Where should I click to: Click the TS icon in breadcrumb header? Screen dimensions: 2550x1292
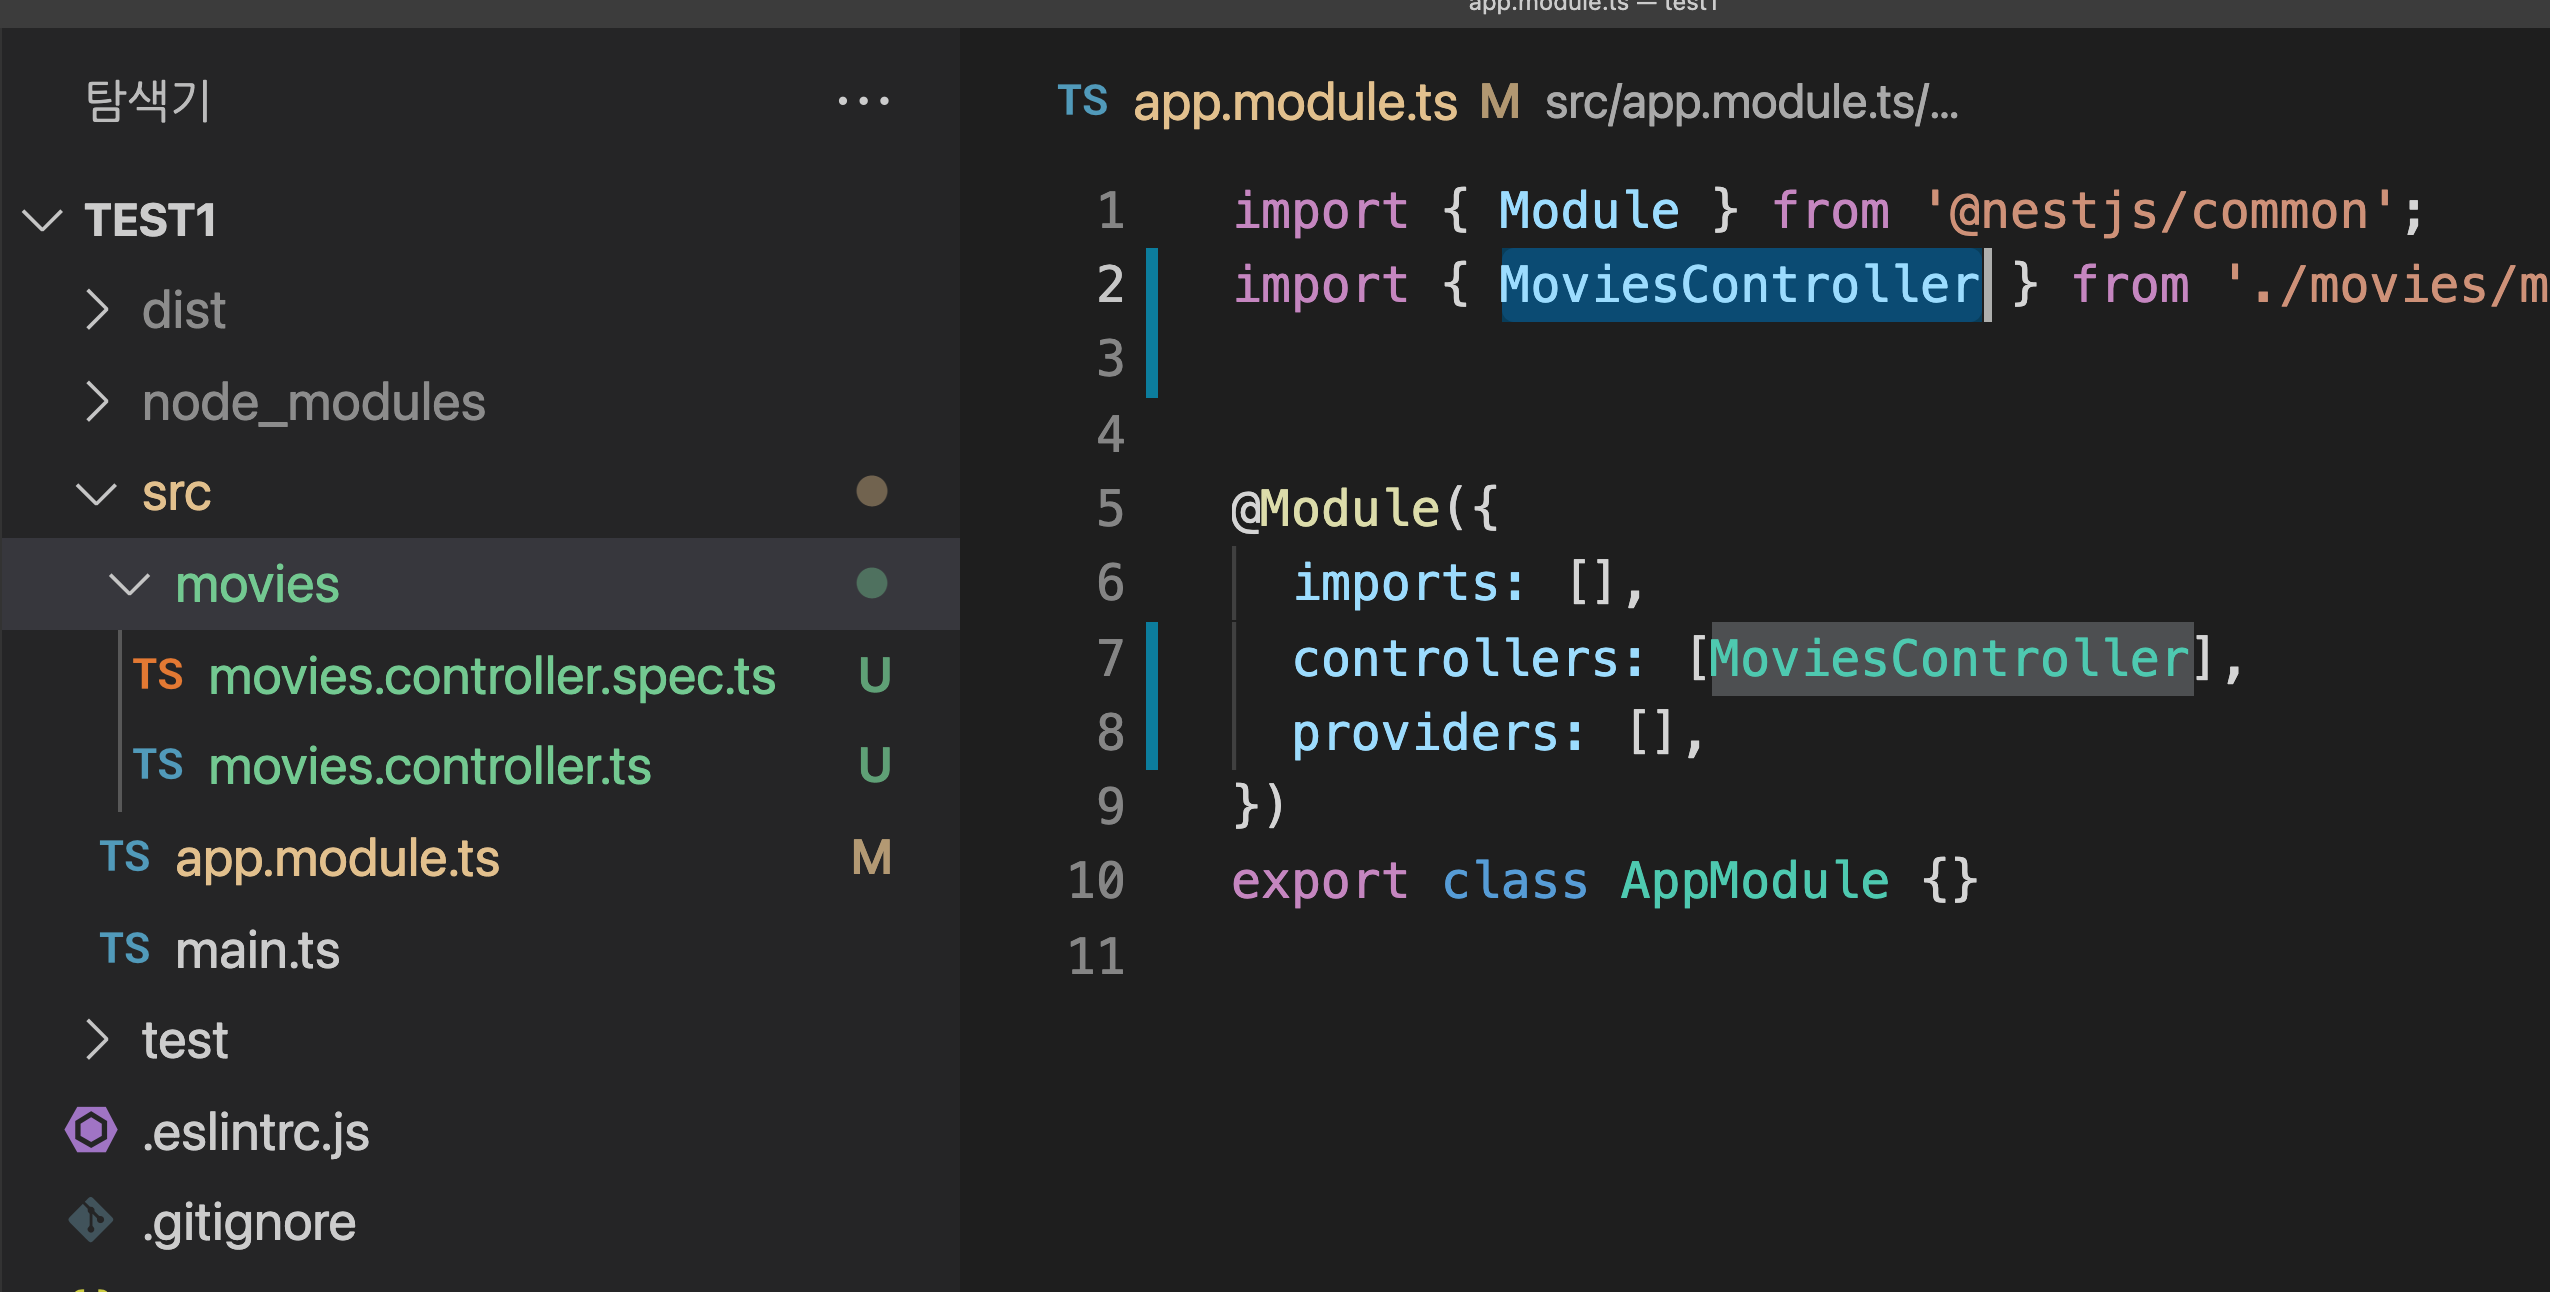(x=1083, y=101)
